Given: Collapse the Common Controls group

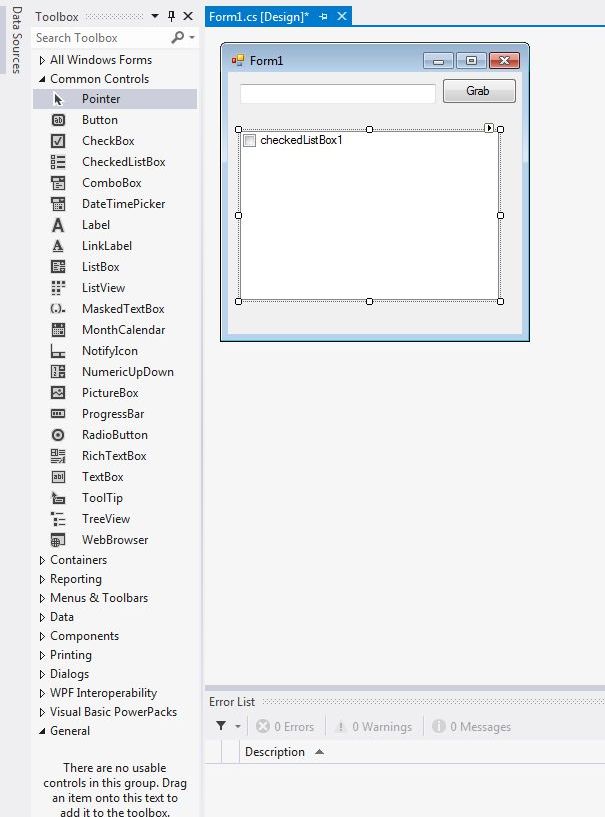Looking at the screenshot, I should tap(42, 79).
